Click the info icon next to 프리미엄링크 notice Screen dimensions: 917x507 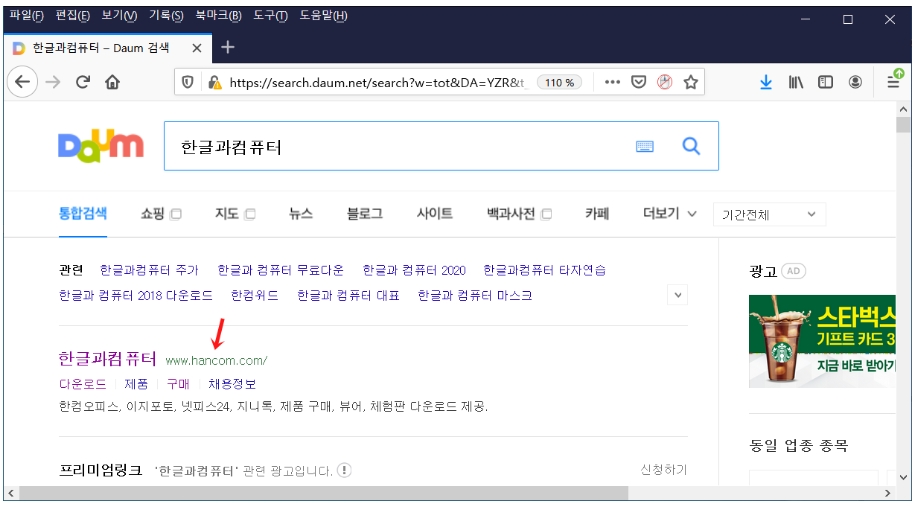pyautogui.click(x=344, y=470)
